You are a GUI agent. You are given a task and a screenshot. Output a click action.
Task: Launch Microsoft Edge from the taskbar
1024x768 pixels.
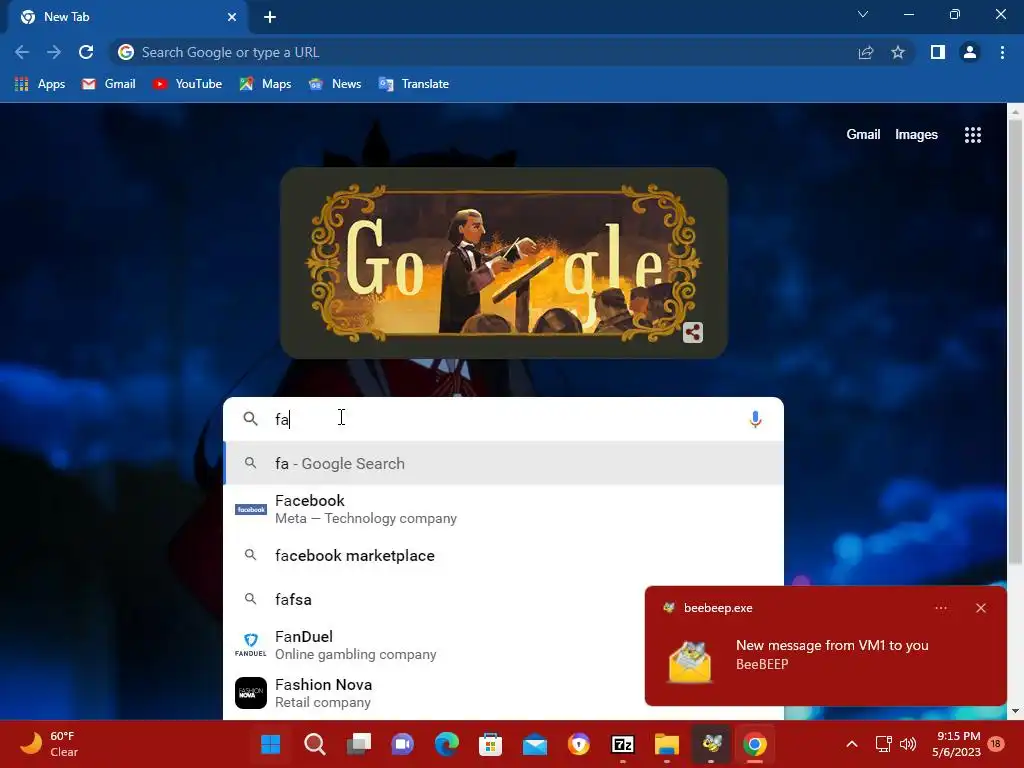tap(447, 744)
